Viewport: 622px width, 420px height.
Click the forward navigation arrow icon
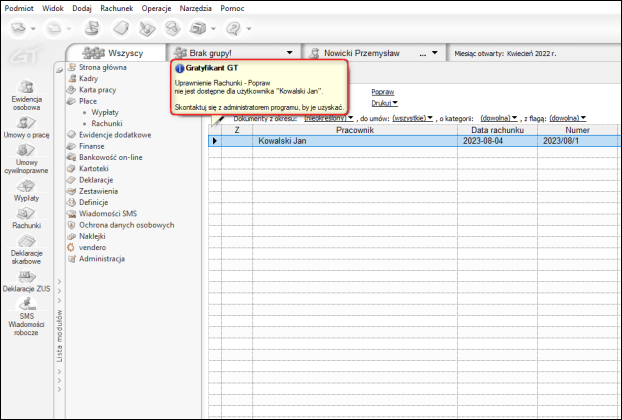(x=54, y=29)
